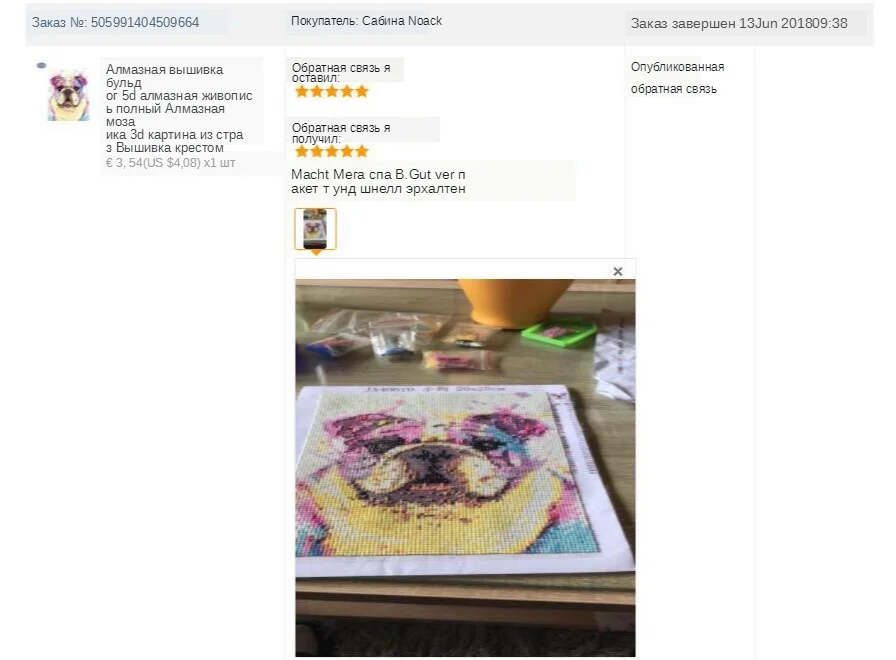Click the small blue dot icon above product
Image resolution: width=896 pixels, height=660 pixels.
pos(41,66)
